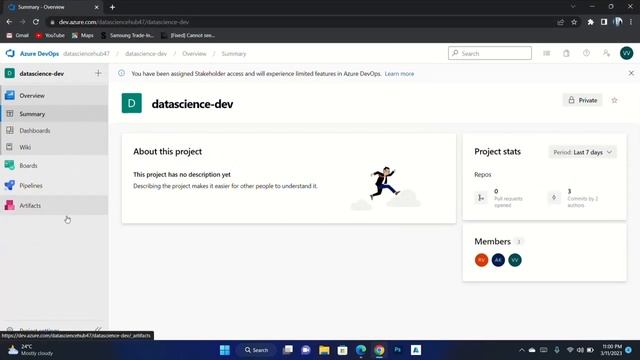Open the Gmail bookmark
This screenshot has width=640, height=360.
[18, 36]
